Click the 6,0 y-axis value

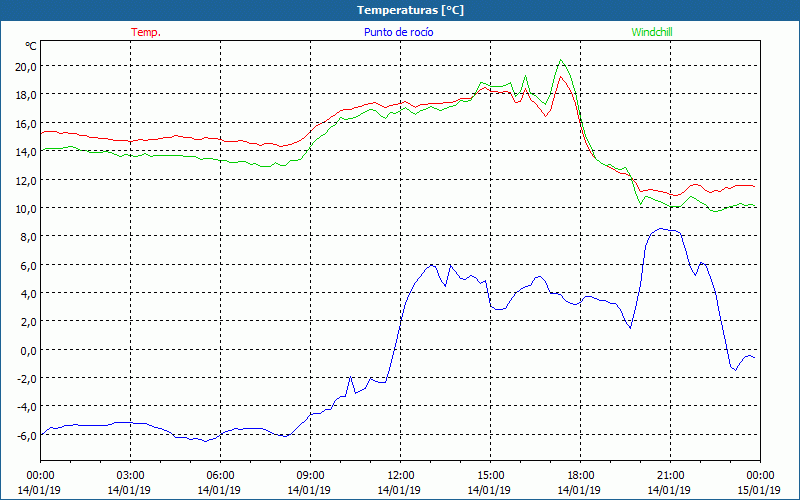pyautogui.click(x=28, y=265)
